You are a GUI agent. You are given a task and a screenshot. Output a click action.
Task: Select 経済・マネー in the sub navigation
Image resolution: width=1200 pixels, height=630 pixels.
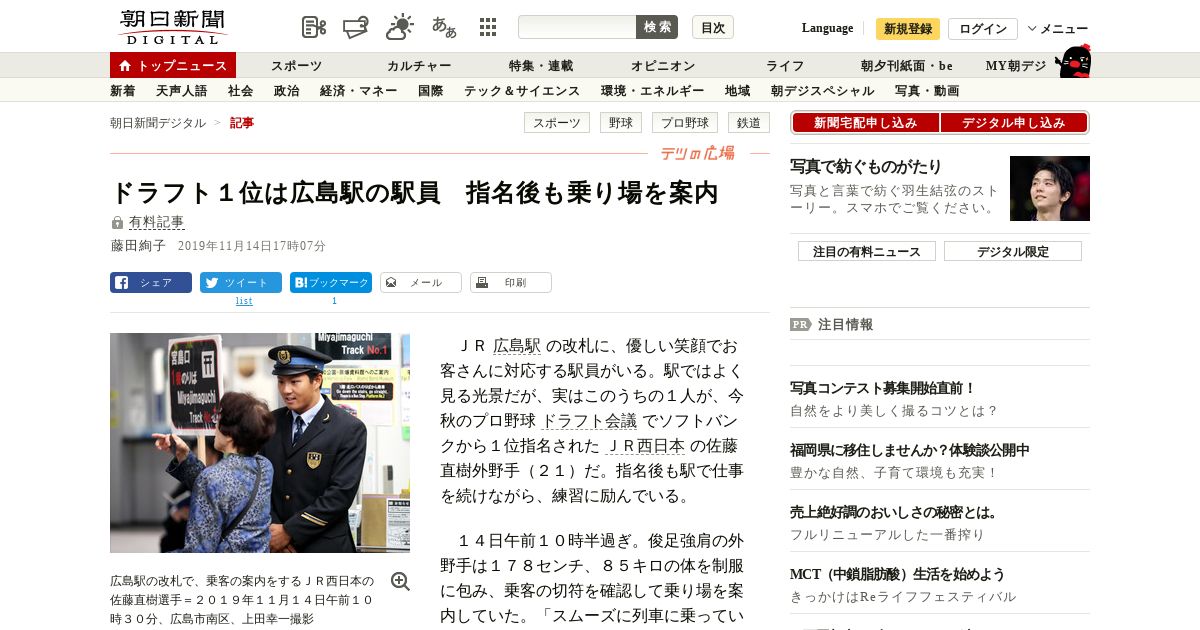359,91
